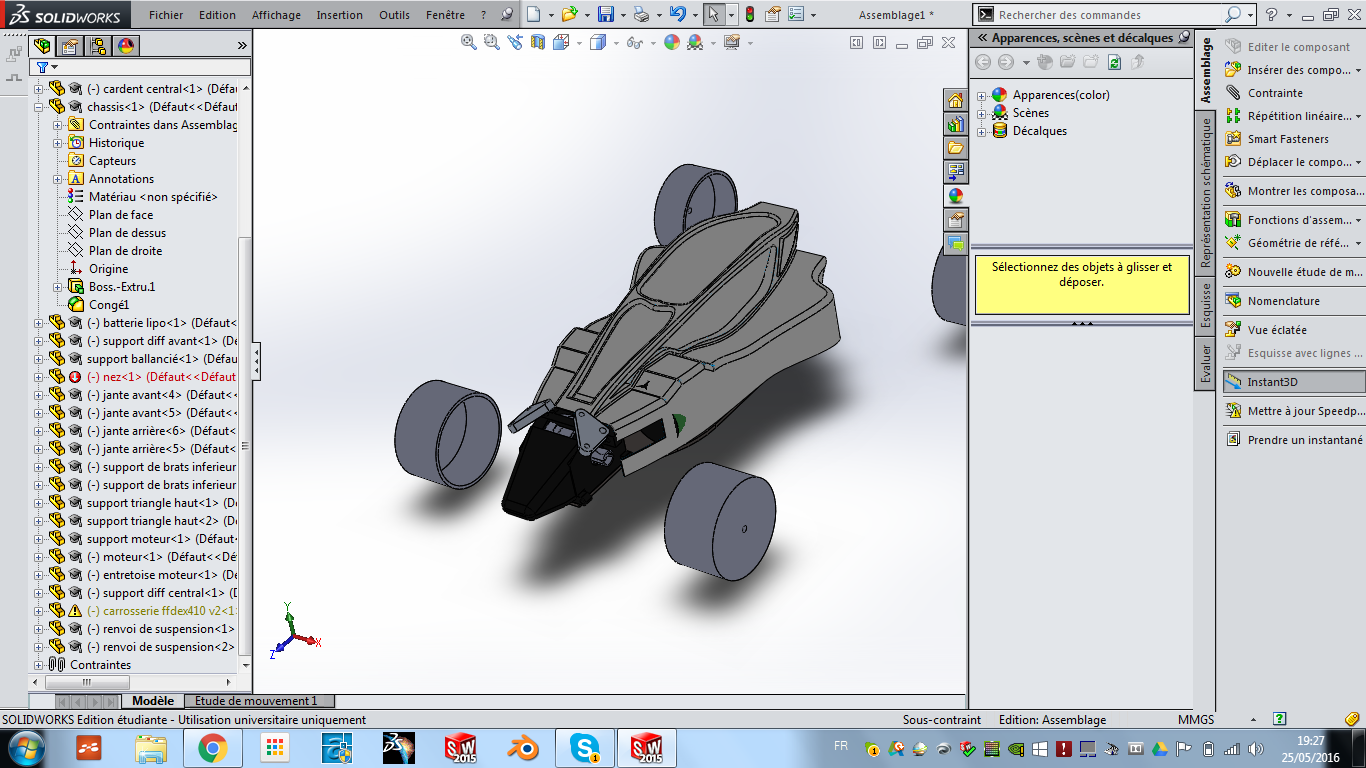Viewport: 1366px width, 768px height.
Task: Click Prendre un instantané button
Action: point(1304,440)
